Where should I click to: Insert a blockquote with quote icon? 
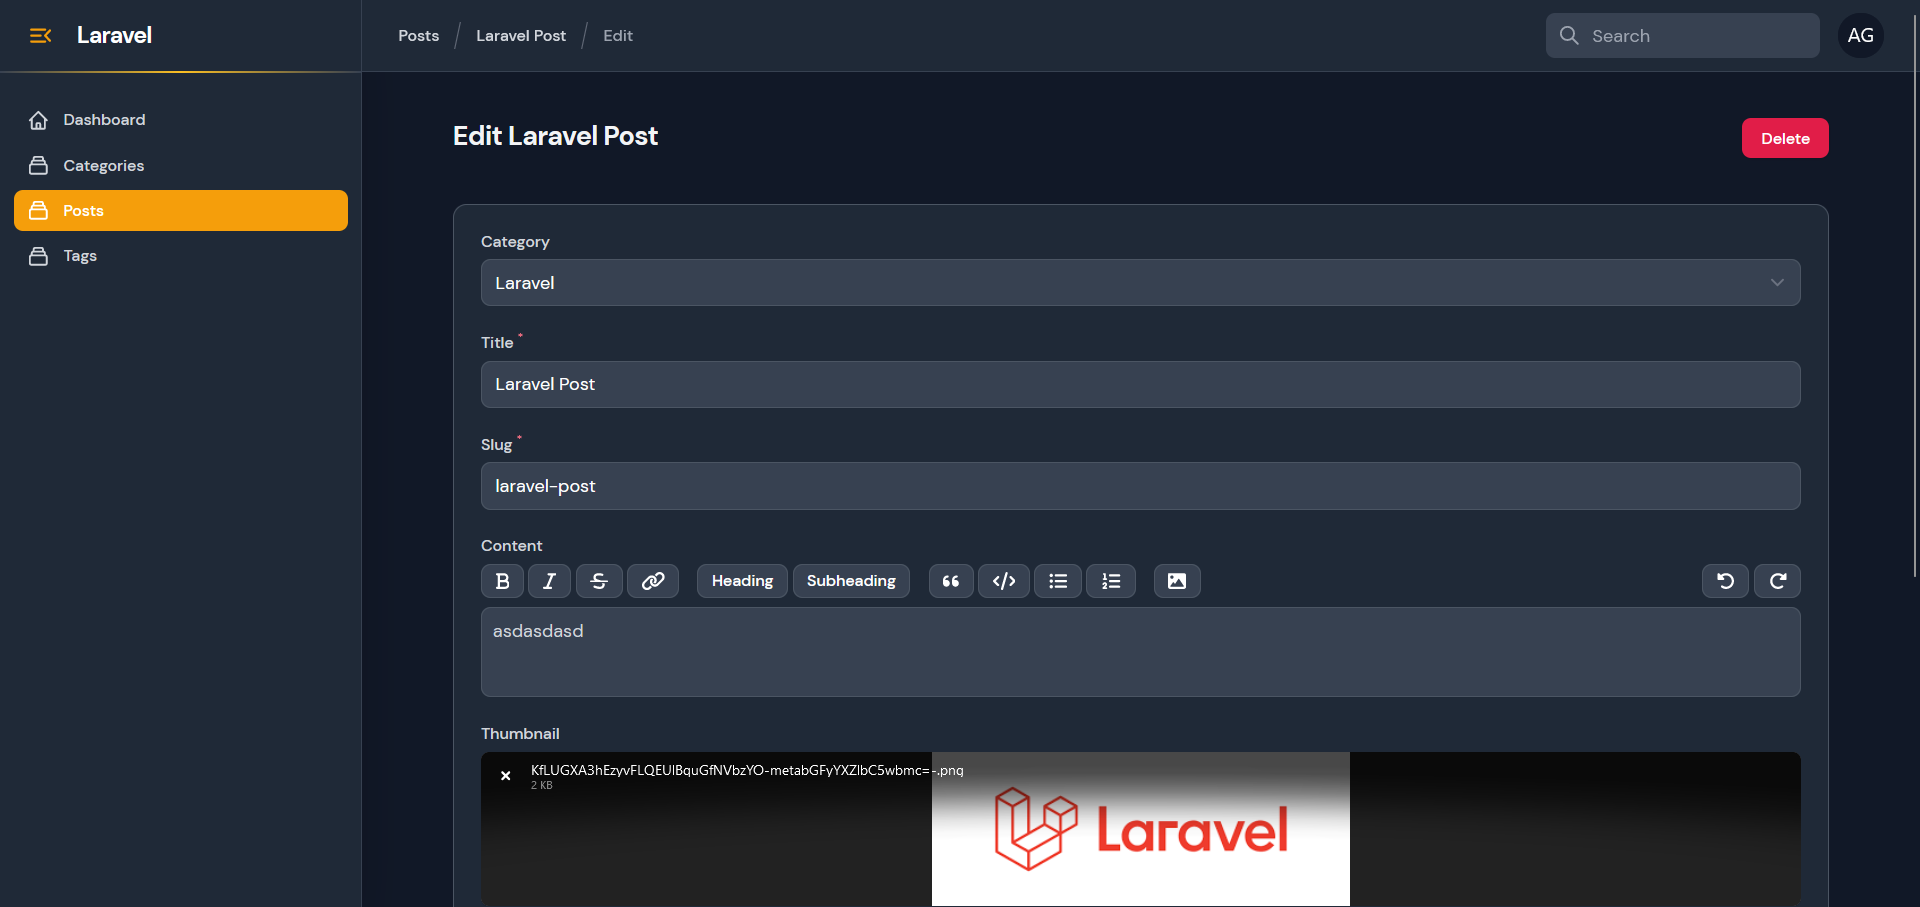[x=951, y=581]
